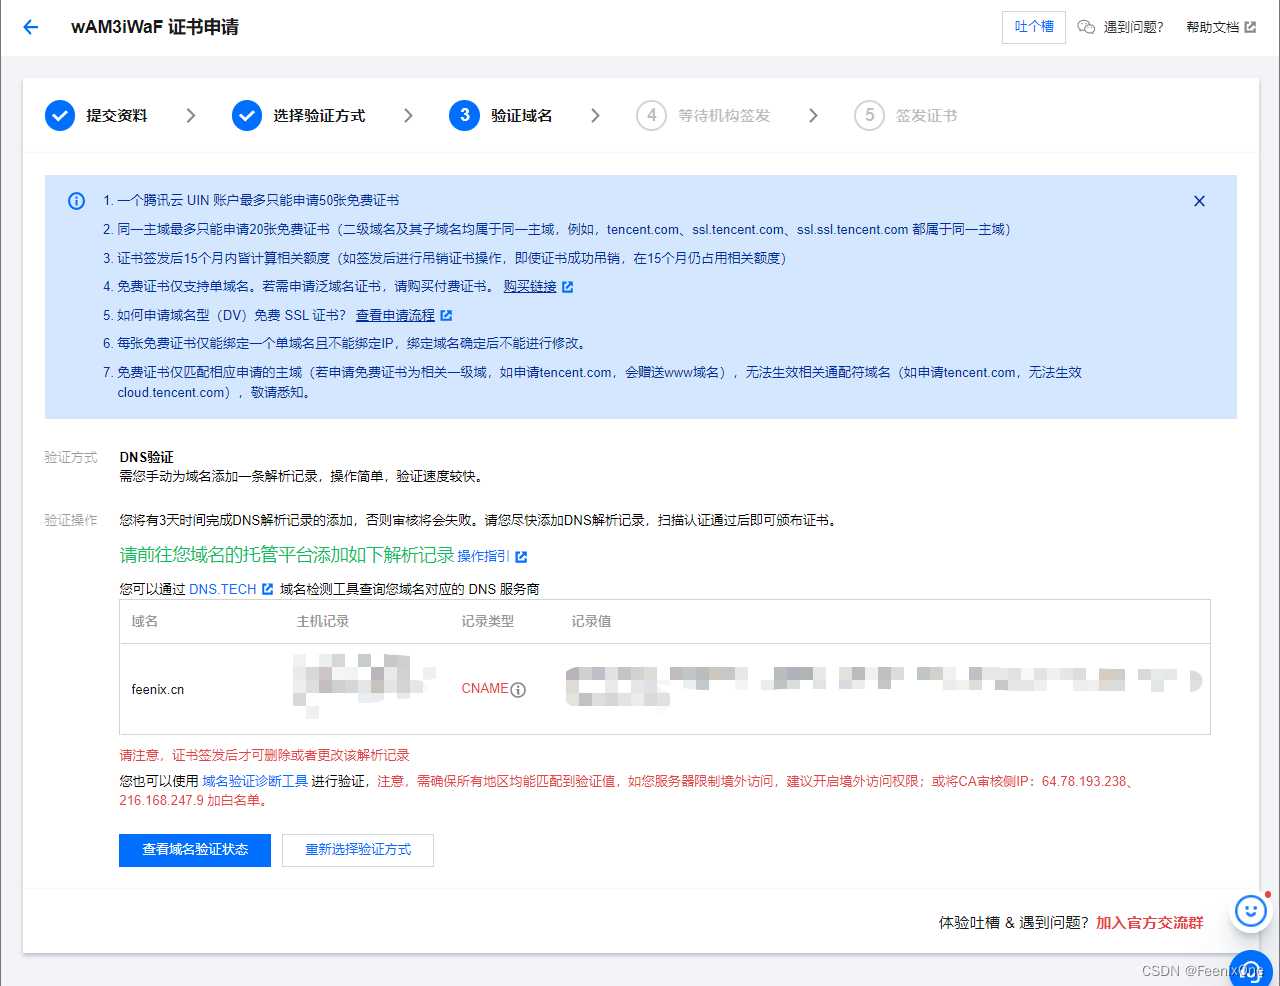The image size is (1280, 986).
Task: Click the 记录类型 column header
Action: click(488, 621)
